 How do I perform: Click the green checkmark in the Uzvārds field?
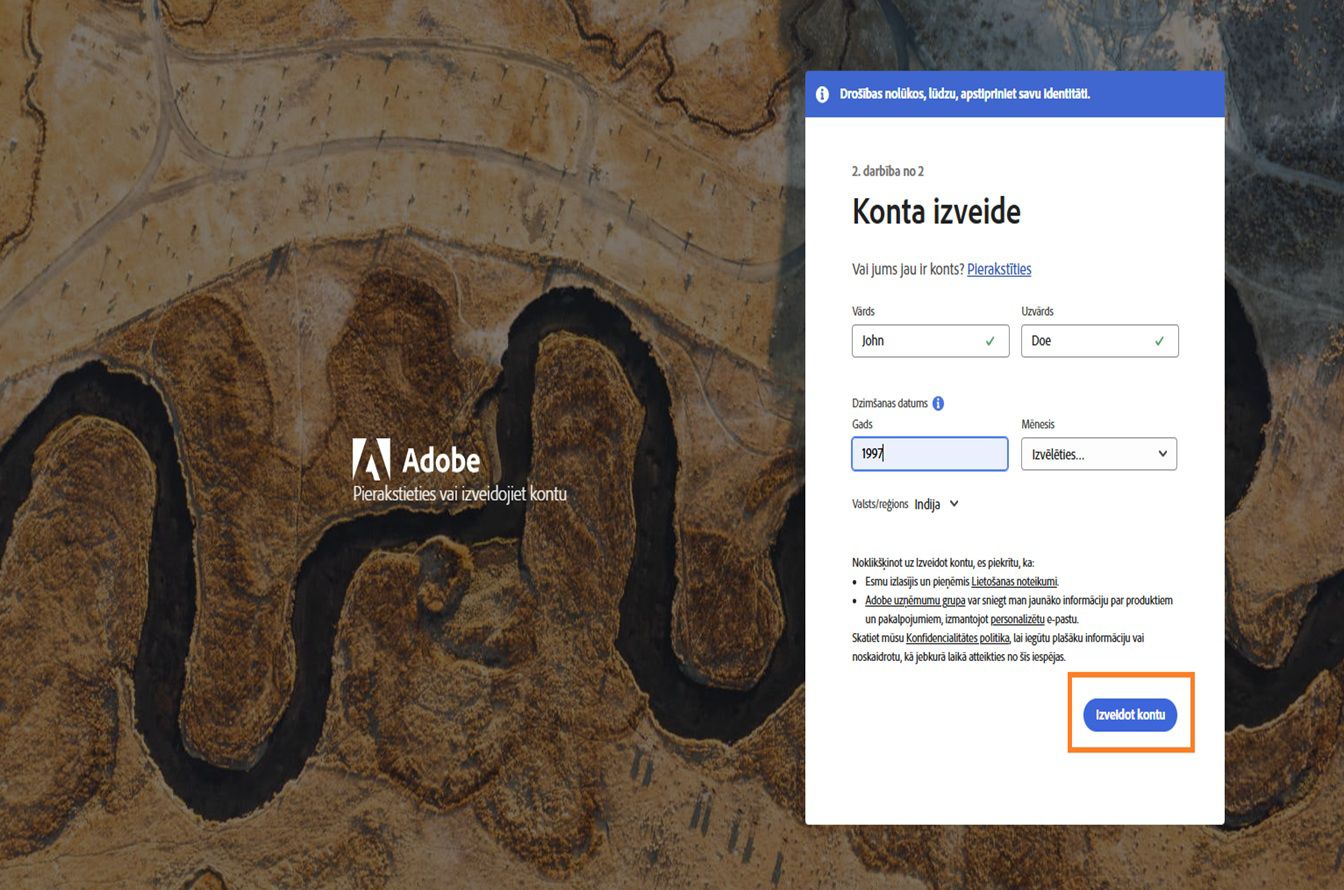pos(1157,340)
